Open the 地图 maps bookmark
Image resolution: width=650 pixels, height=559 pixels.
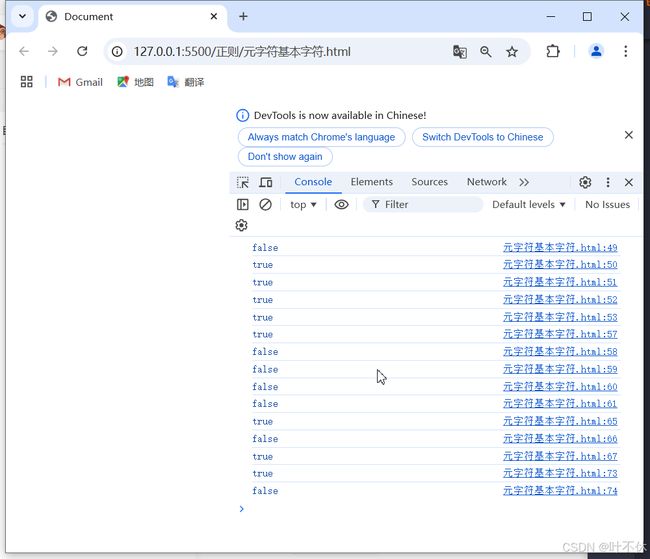pyautogui.click(x=135, y=82)
